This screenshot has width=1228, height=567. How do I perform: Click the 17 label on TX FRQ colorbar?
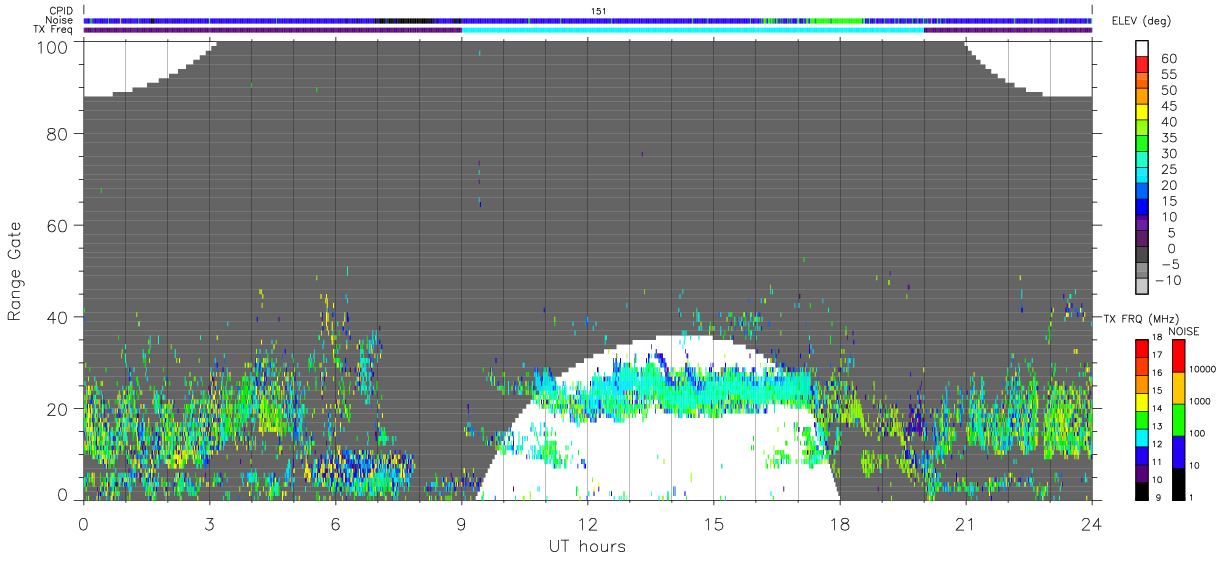point(1156,354)
